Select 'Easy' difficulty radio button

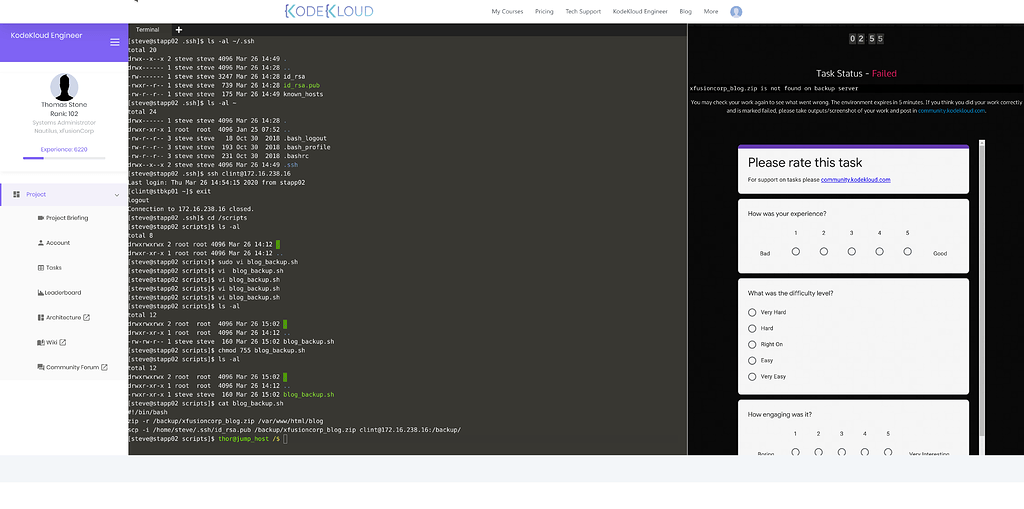pyautogui.click(x=752, y=360)
